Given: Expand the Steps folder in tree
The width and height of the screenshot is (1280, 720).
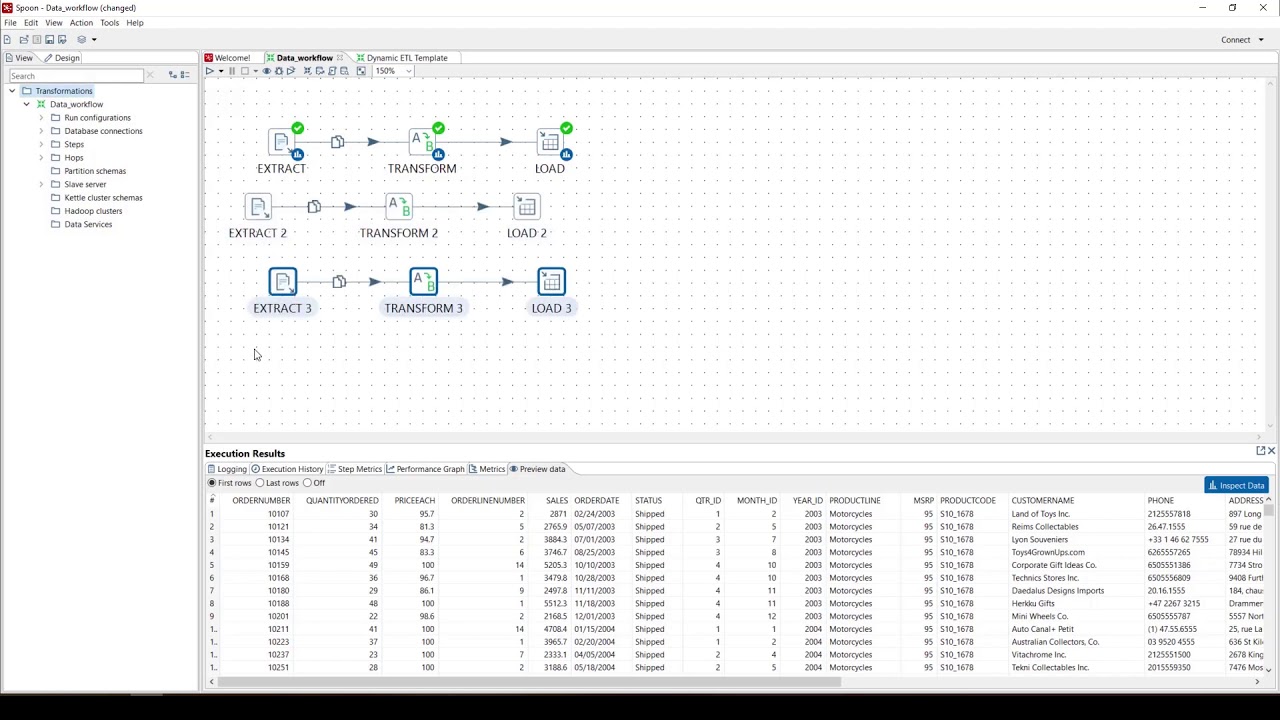Looking at the screenshot, I should [x=41, y=144].
